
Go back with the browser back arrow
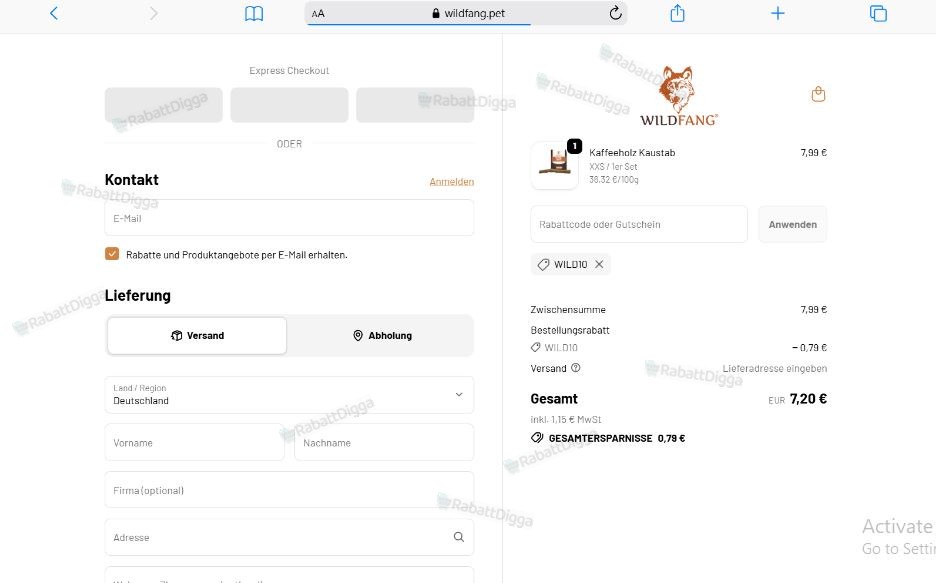[x=54, y=13]
